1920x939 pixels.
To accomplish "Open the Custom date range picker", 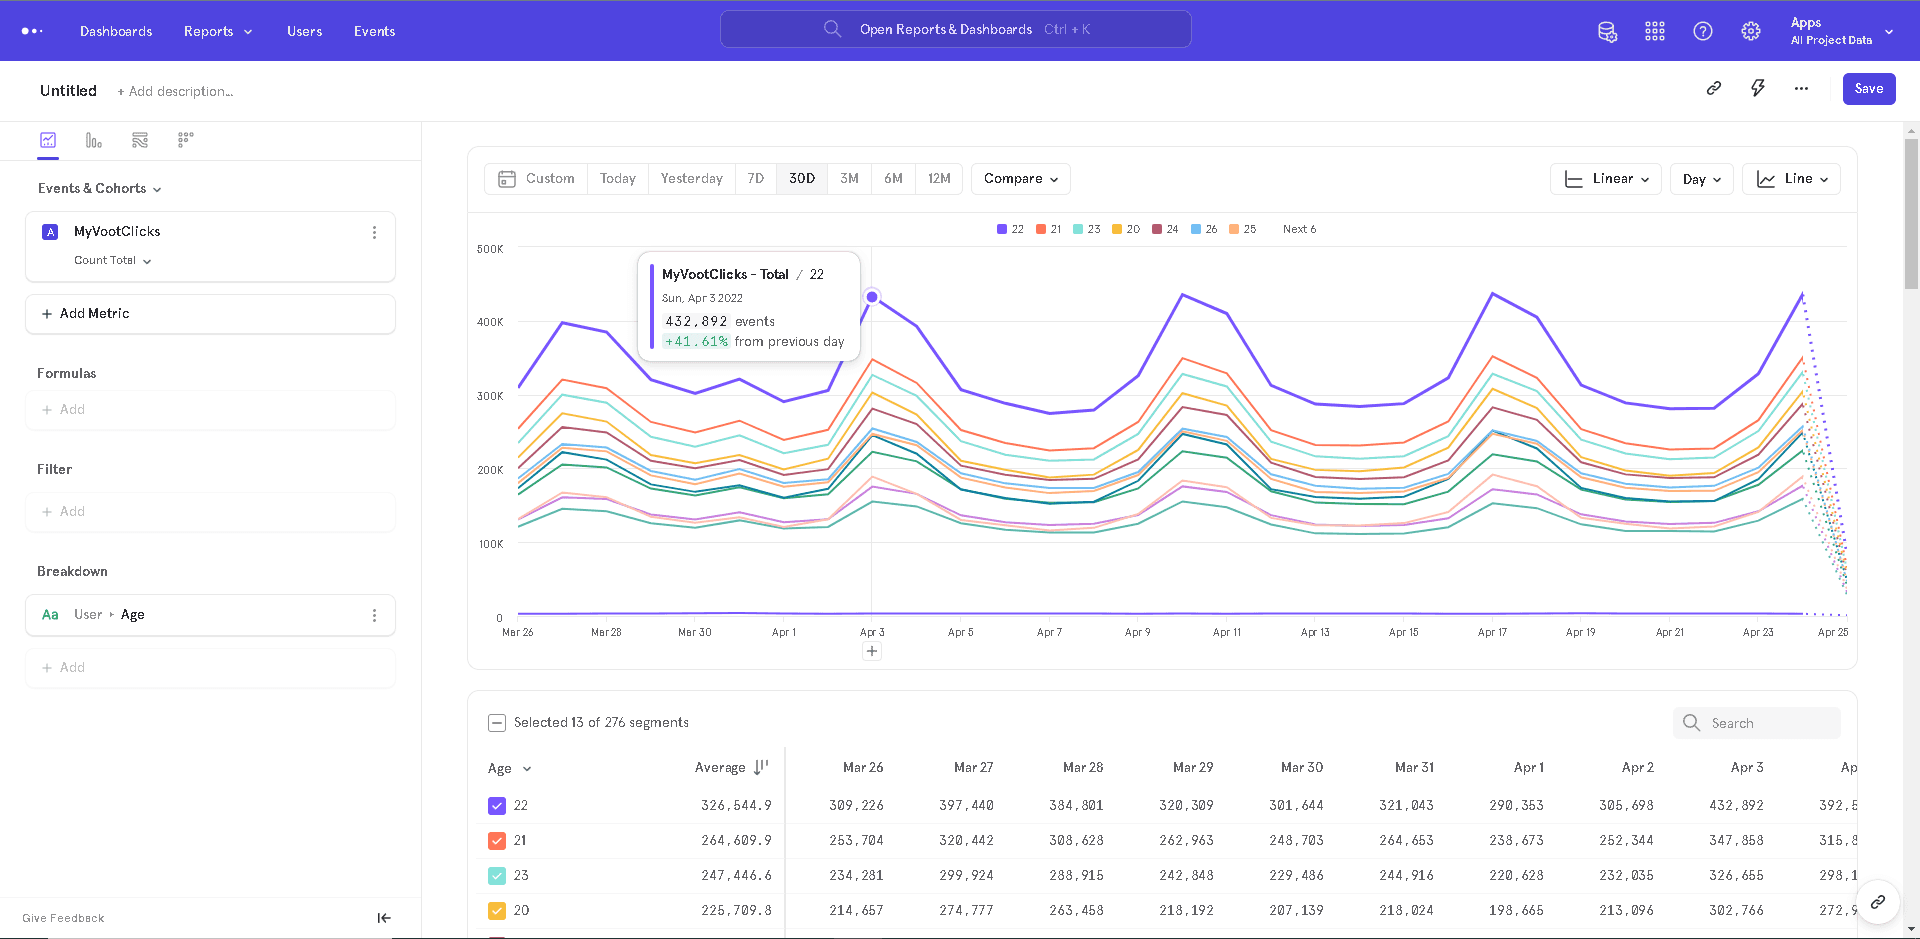I will (x=536, y=179).
